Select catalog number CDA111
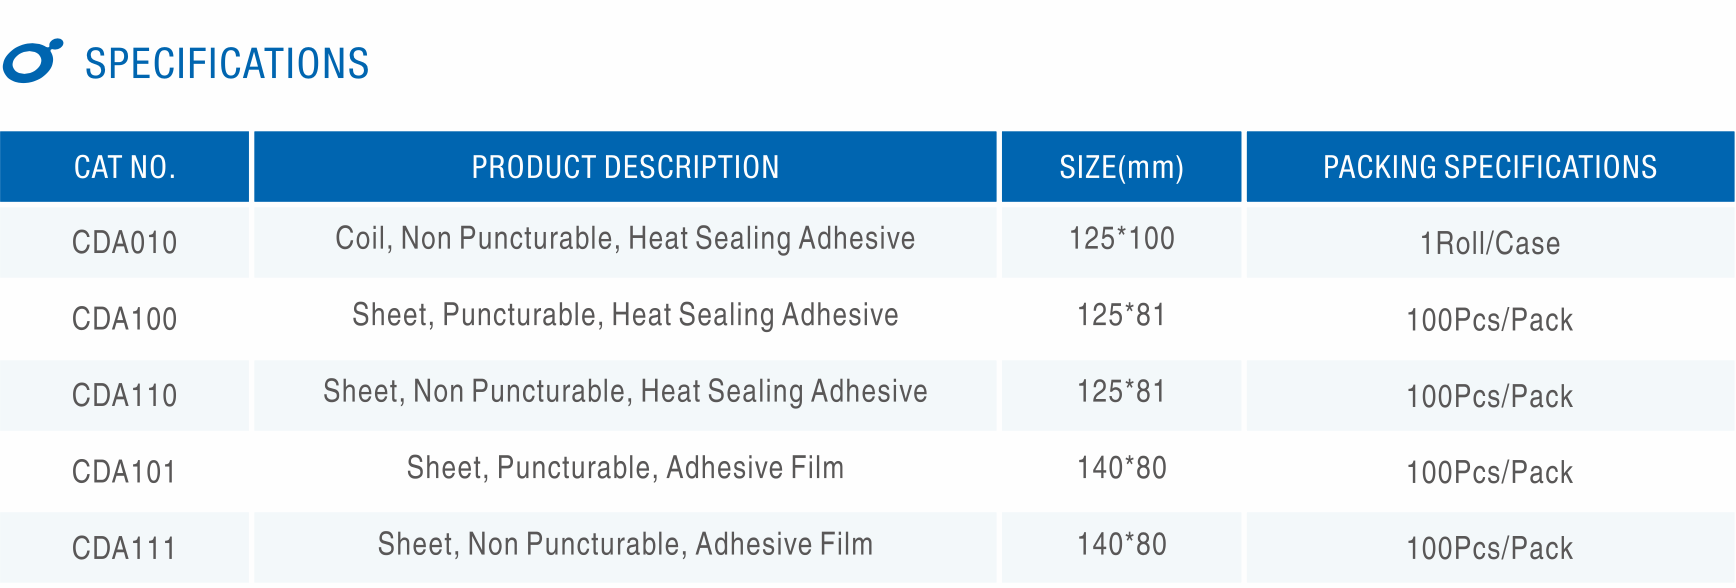This screenshot has height=588, width=1736. [x=125, y=548]
